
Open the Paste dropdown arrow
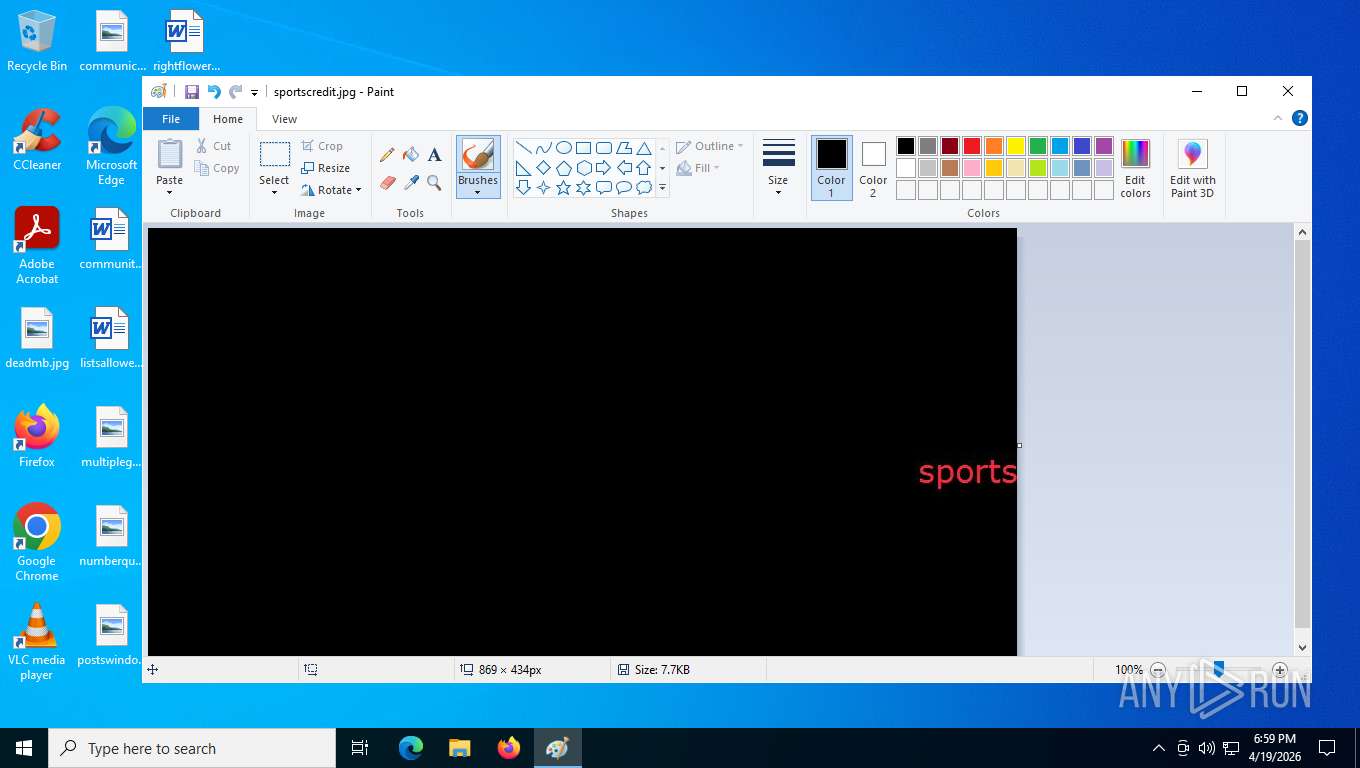[x=170, y=193]
